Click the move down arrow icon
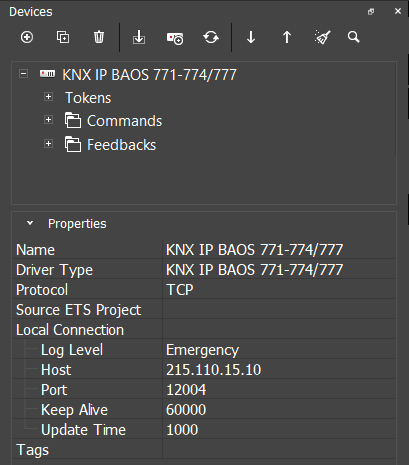The image size is (409, 465). [251, 37]
